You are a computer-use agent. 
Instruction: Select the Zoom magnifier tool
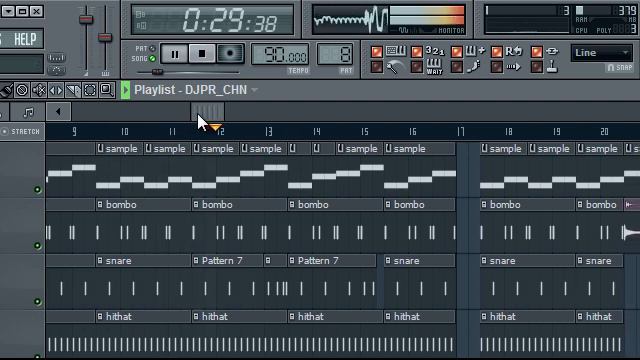(x=107, y=90)
